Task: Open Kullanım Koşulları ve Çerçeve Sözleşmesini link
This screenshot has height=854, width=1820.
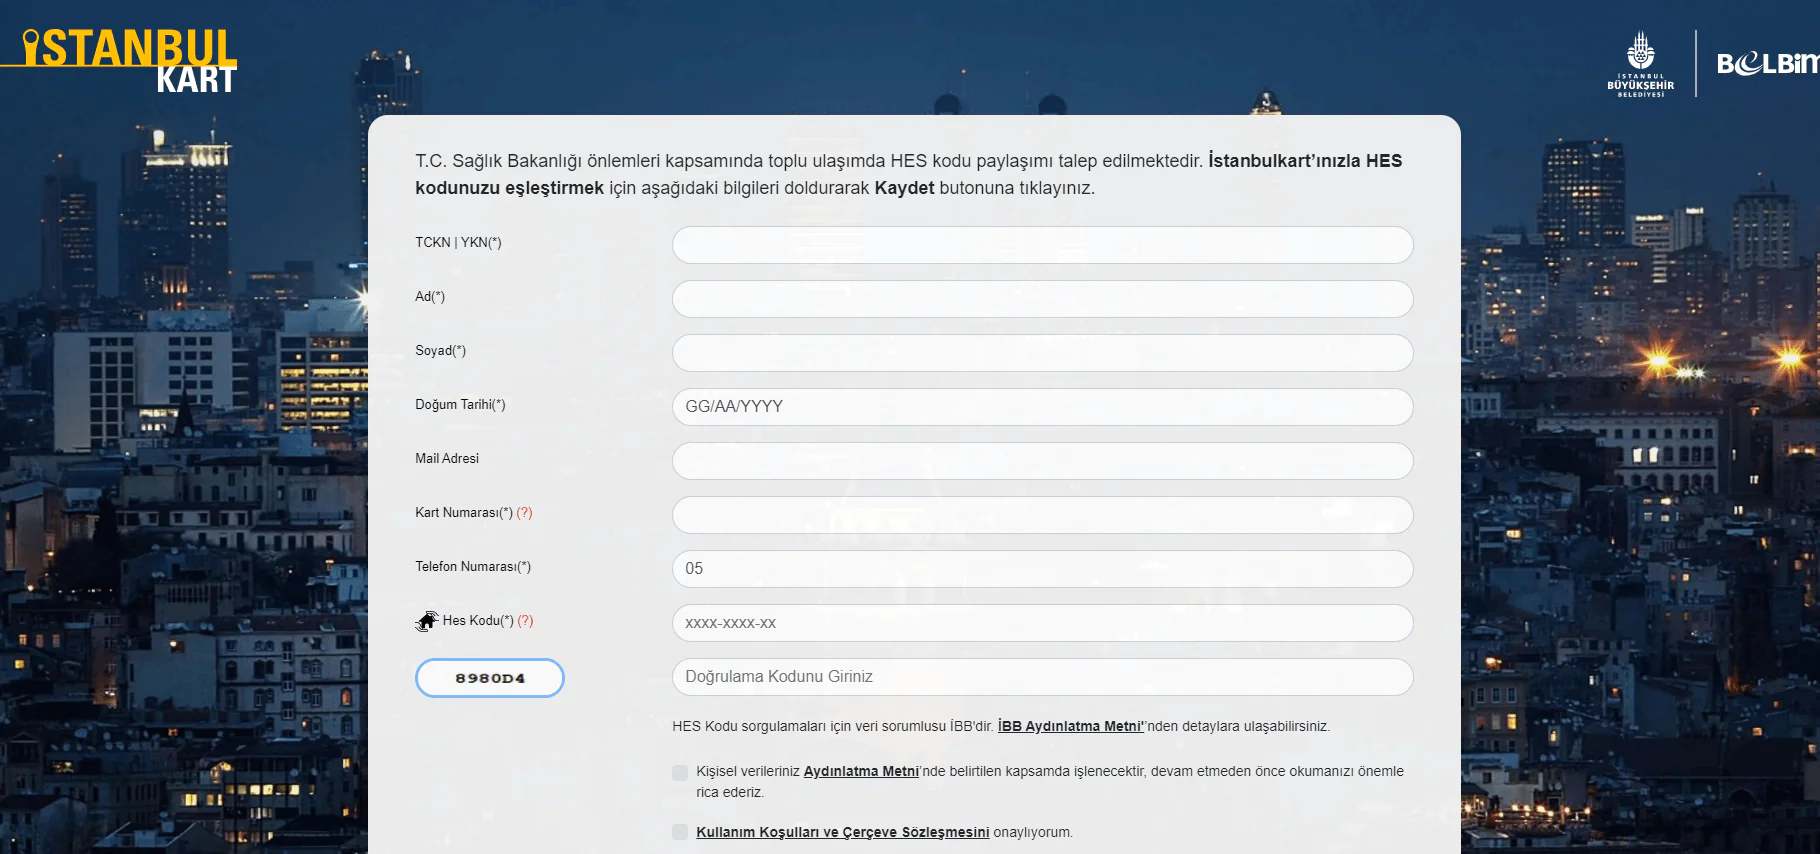Action: point(842,832)
